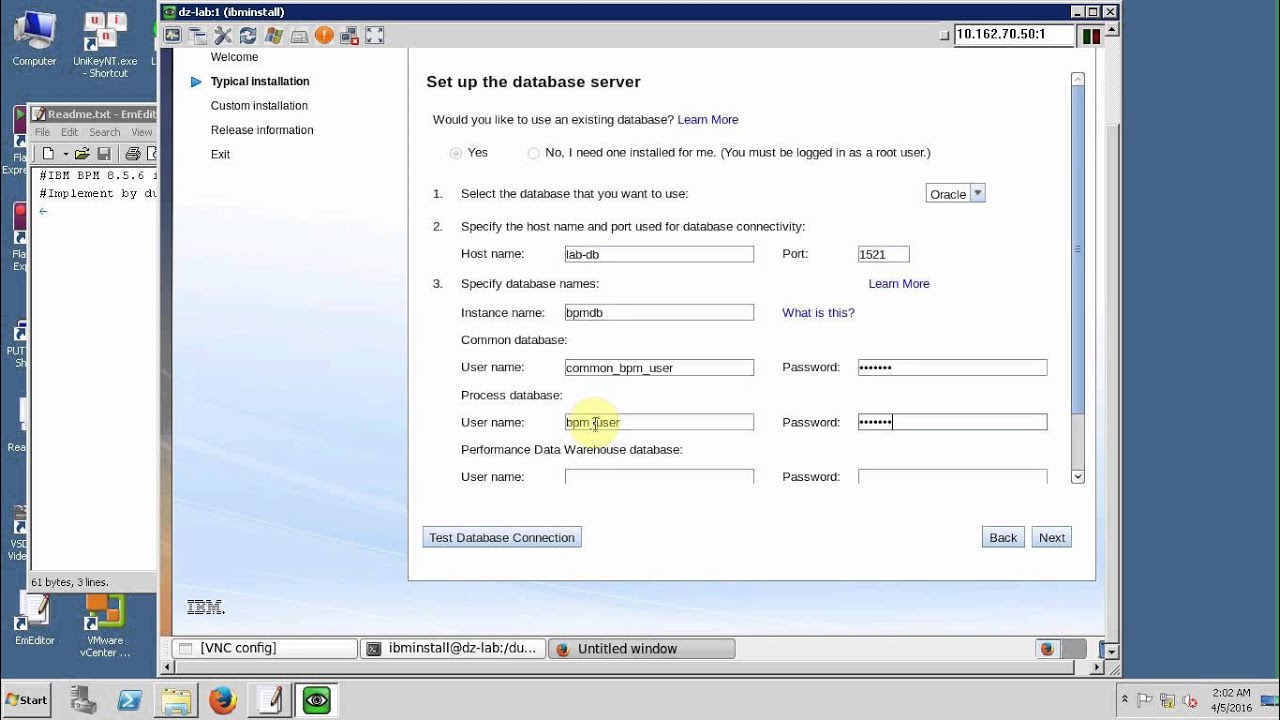Click the Save icon in EmEditor
Image resolution: width=1280 pixels, height=720 pixels.
[103, 154]
